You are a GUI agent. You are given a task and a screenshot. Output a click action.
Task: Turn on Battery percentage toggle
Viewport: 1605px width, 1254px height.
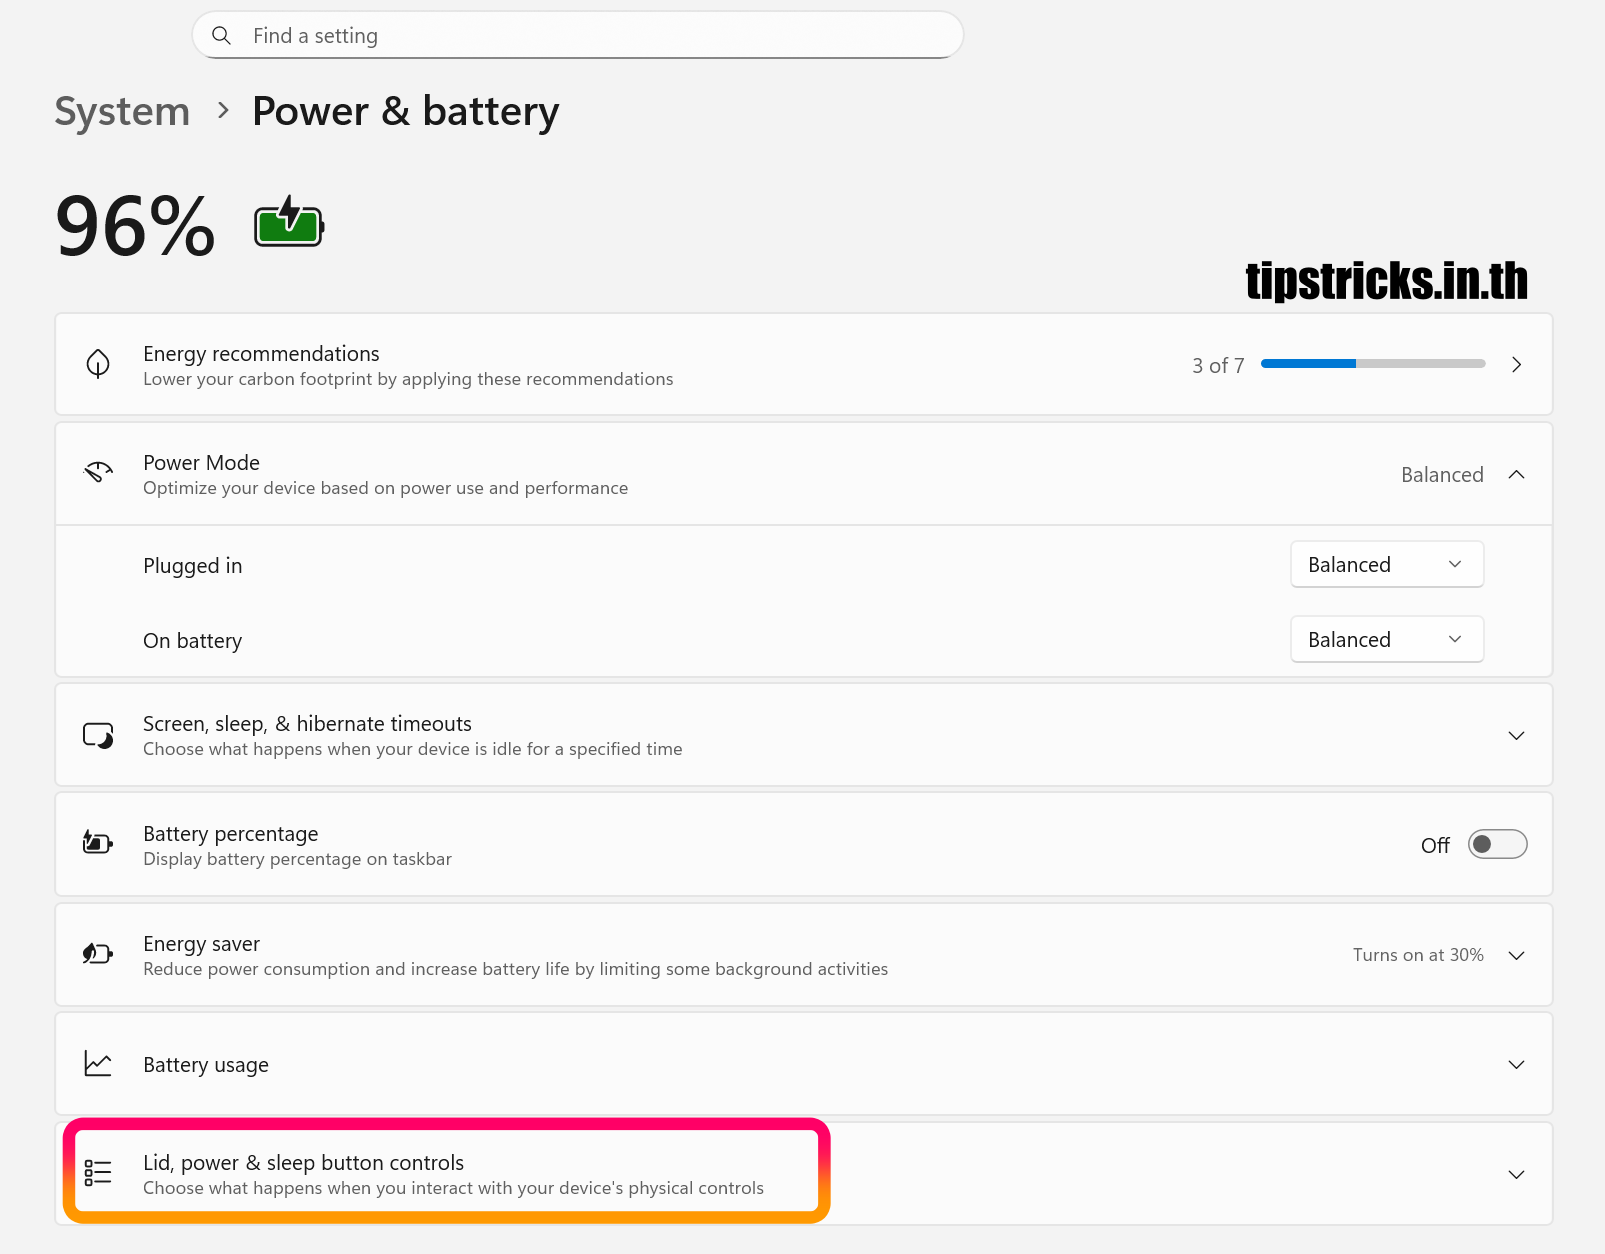1496,845
